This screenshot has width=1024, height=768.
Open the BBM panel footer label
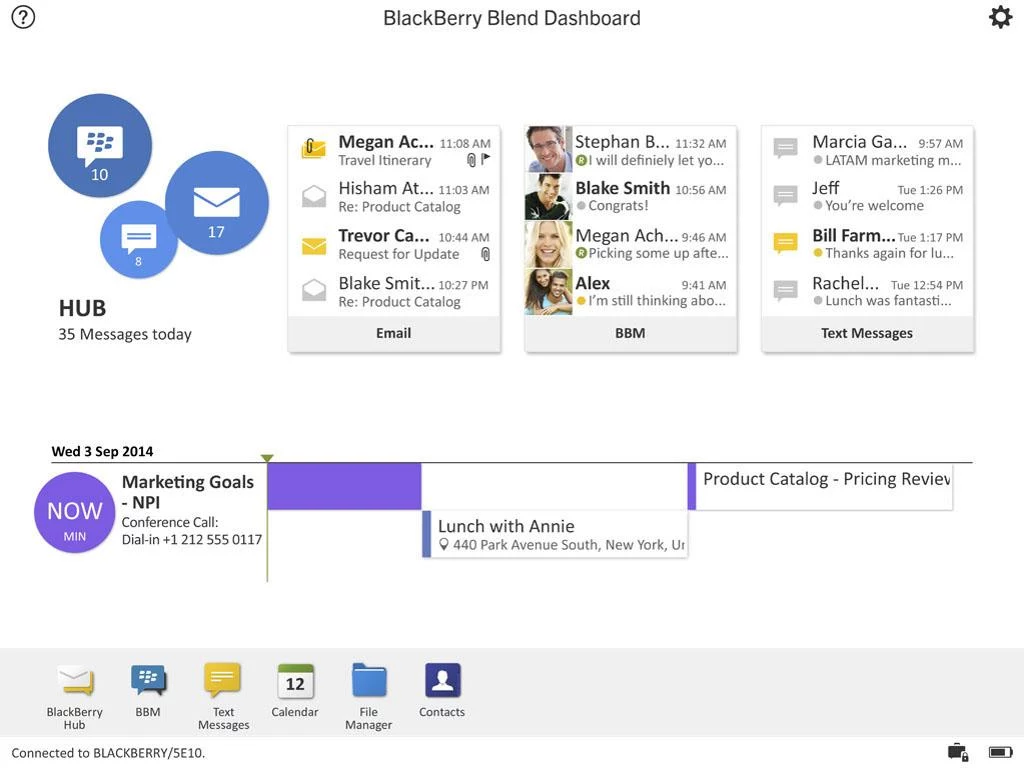(x=630, y=333)
